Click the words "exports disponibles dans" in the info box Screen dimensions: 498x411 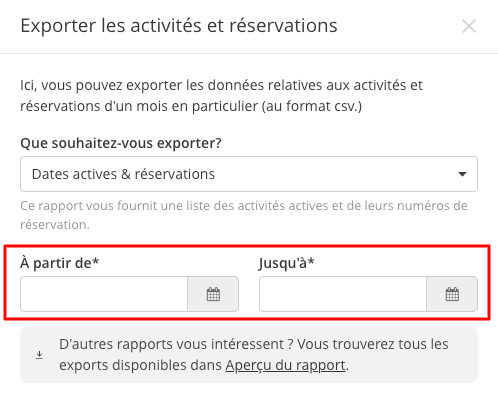[x=140, y=365]
